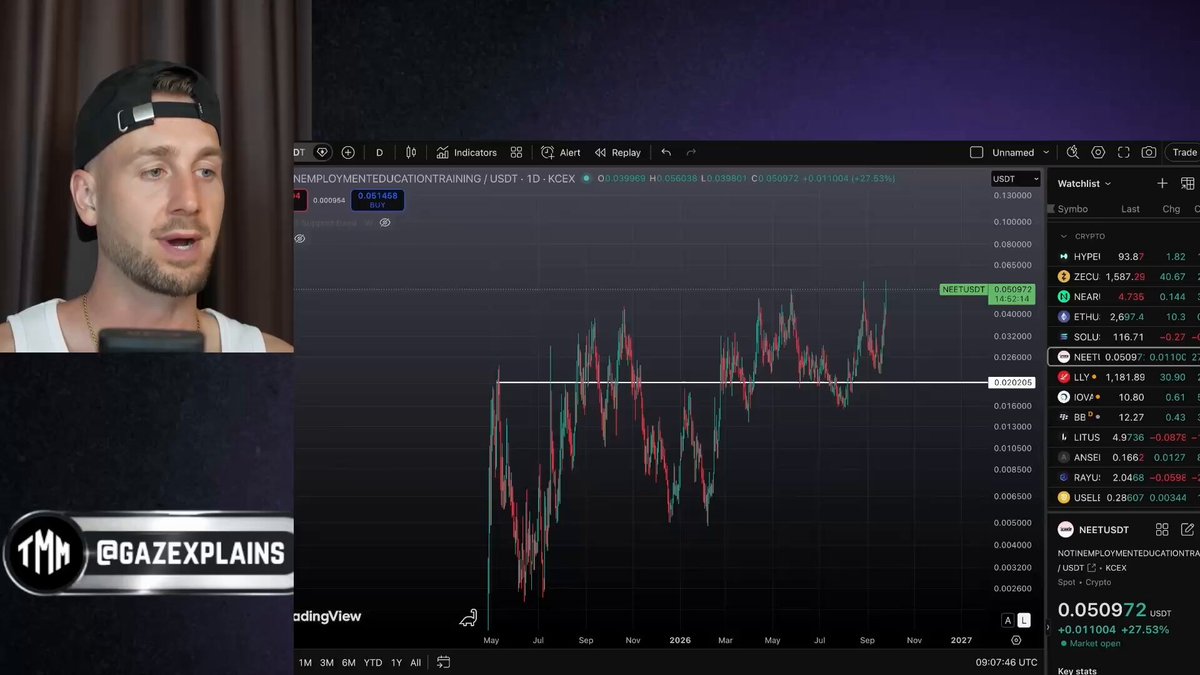Sort watchlist by Last column
This screenshot has width=1200, height=675.
point(1130,209)
